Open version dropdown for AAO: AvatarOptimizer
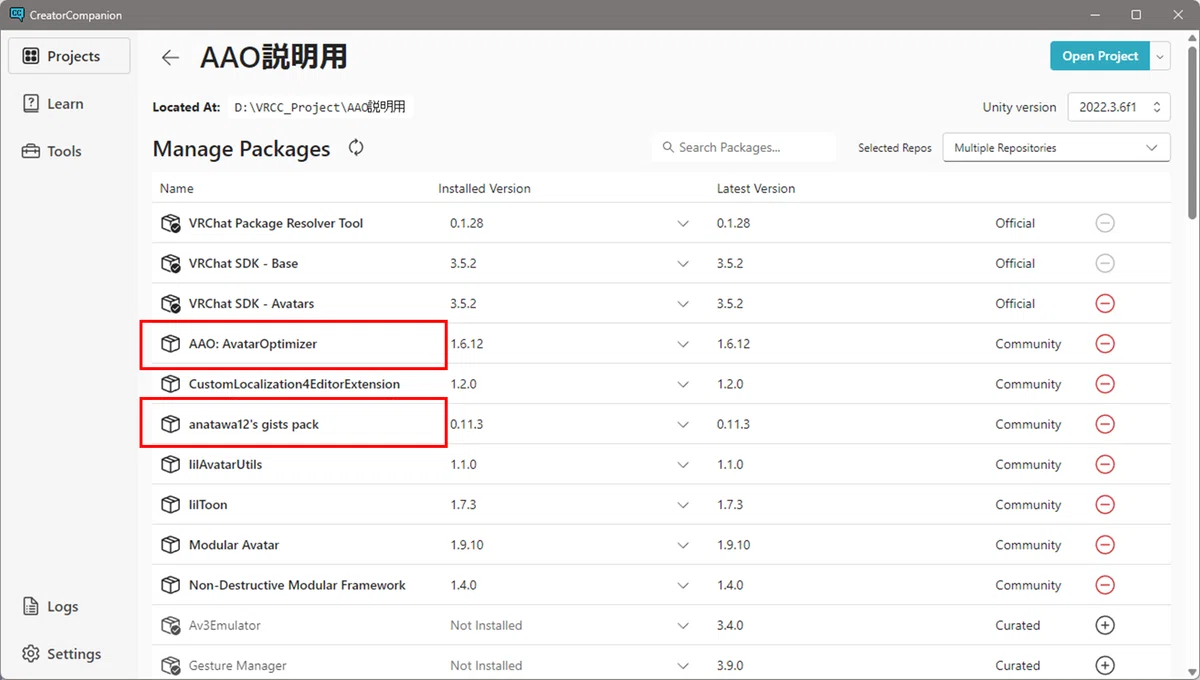The image size is (1200, 680). click(x=683, y=344)
